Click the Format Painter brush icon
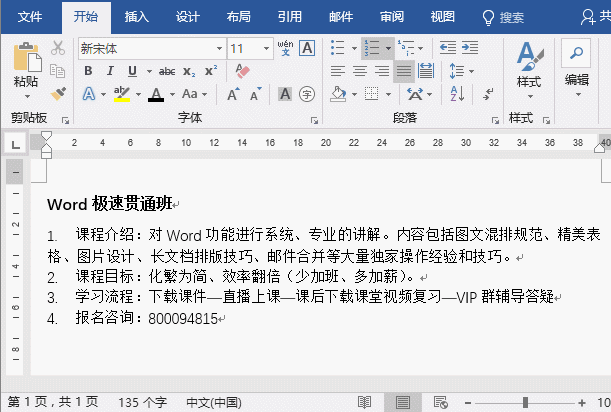This screenshot has width=611, height=412. [x=58, y=93]
